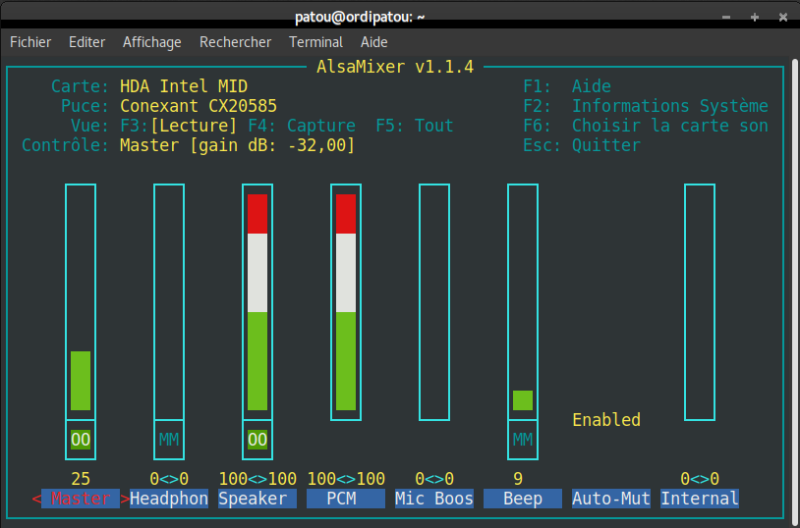The width and height of the screenshot is (800, 528).
Task: Click the Mic Boost 0<>0 value
Action: (434, 479)
